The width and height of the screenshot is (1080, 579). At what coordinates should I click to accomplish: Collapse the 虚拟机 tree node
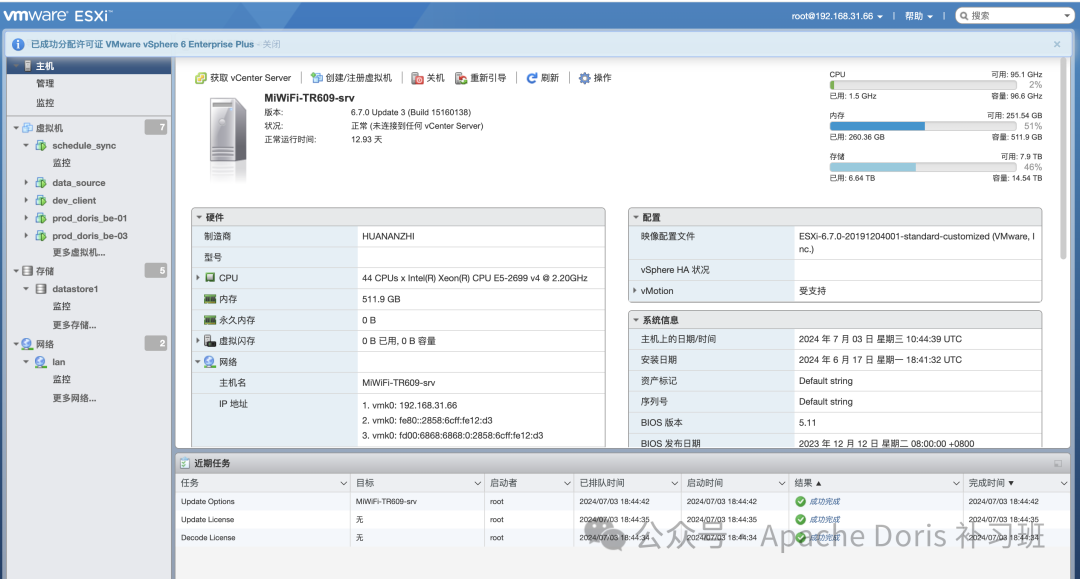point(16,128)
